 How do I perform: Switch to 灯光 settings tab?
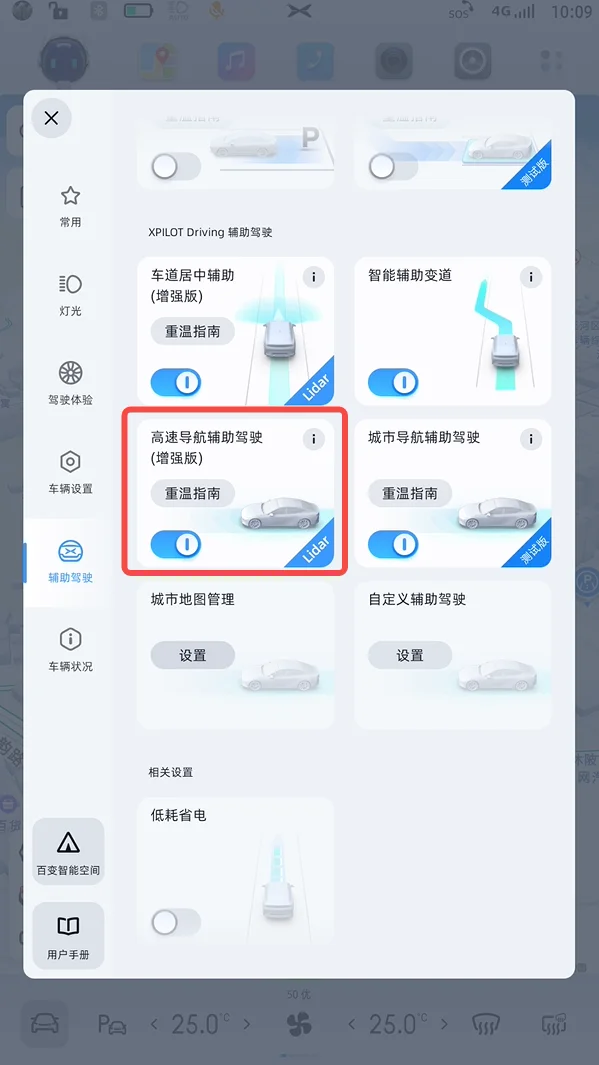(x=70, y=295)
